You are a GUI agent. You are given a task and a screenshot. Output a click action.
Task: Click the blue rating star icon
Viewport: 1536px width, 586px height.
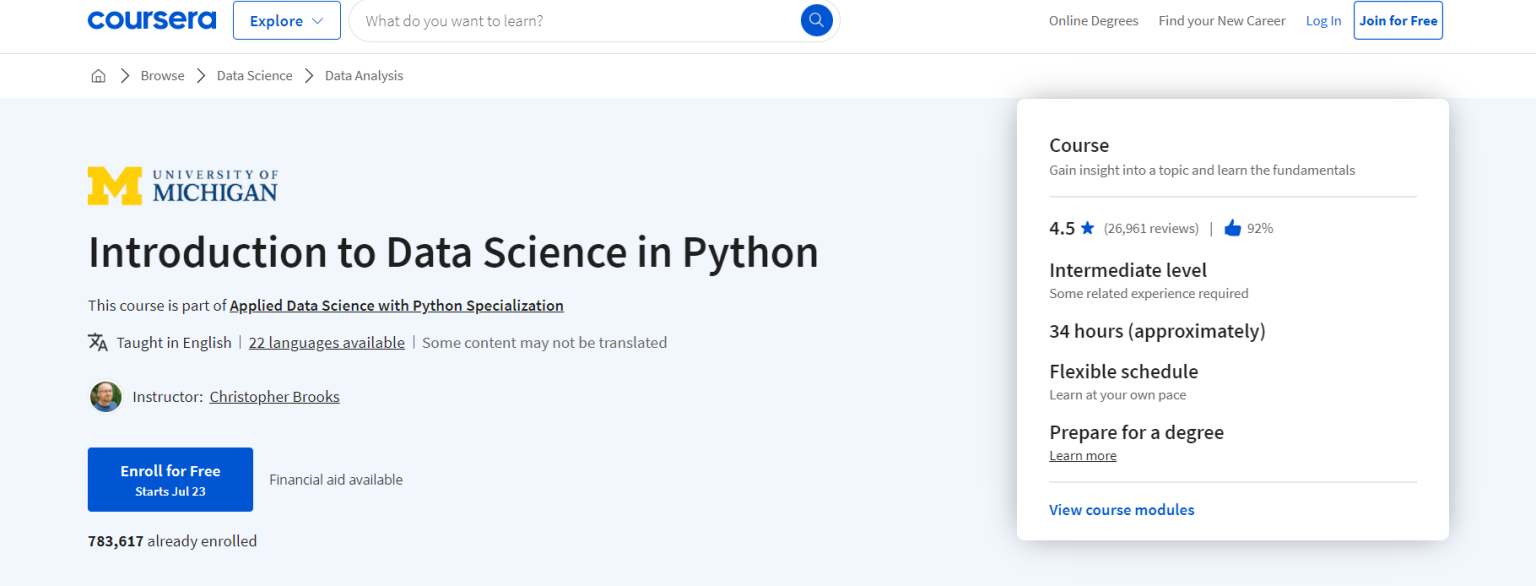(1087, 228)
